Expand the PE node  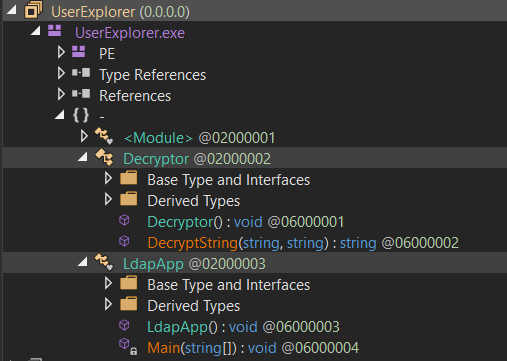pos(61,52)
